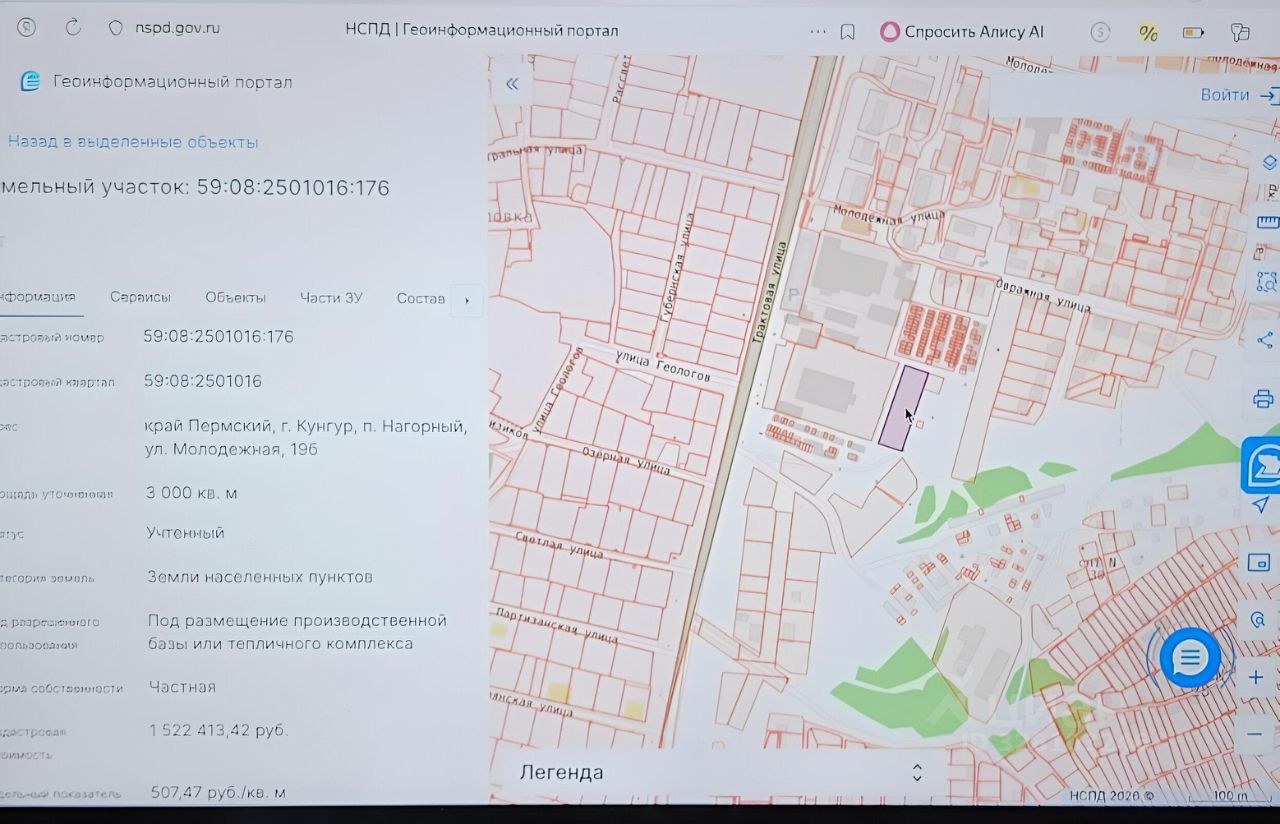Click the highlighted purple land parcel on map
Screen dimensions: 1280x824
tap(902, 408)
